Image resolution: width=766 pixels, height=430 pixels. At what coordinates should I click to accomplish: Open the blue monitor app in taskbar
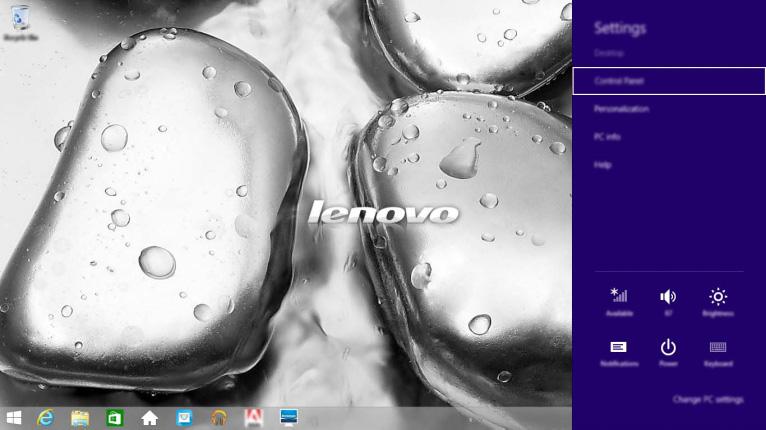pyautogui.click(x=184, y=418)
